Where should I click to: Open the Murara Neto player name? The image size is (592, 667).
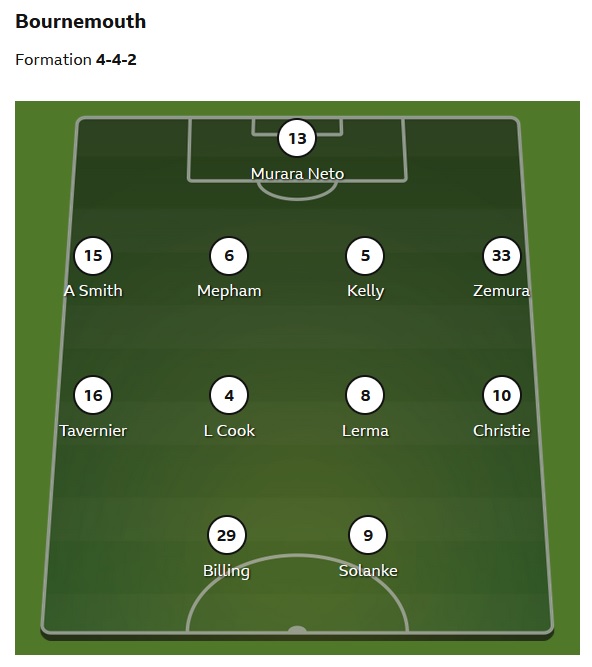297,174
